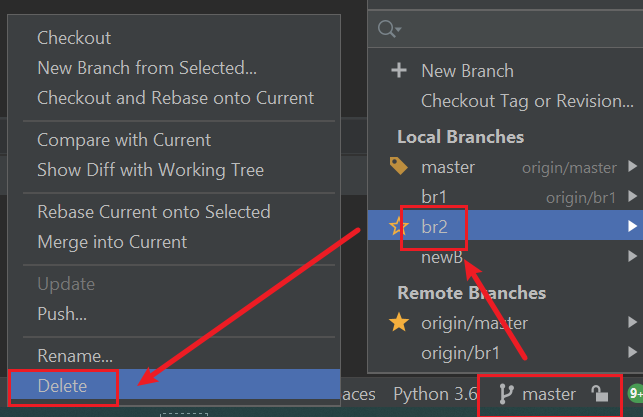Select the origin/master remote branch
The width and height of the screenshot is (643, 417).
coord(474,324)
